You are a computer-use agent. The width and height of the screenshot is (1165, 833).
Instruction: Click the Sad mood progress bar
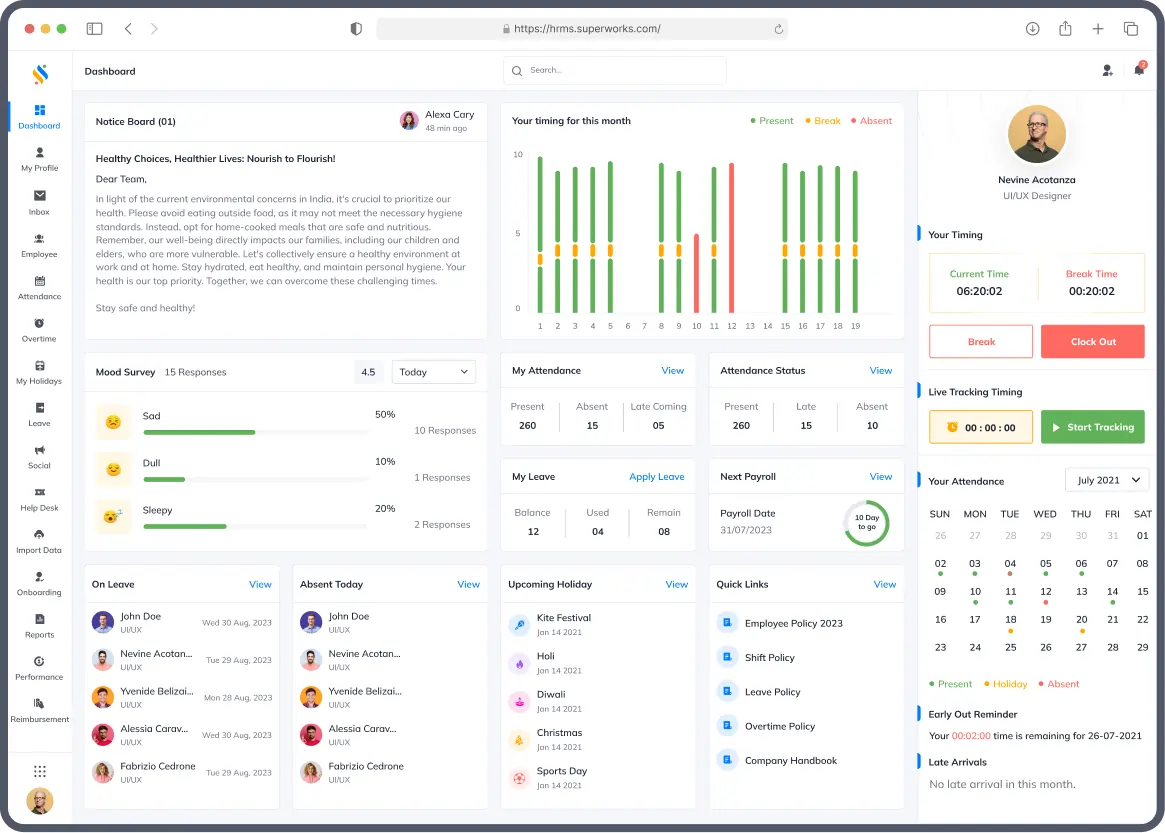click(255, 432)
